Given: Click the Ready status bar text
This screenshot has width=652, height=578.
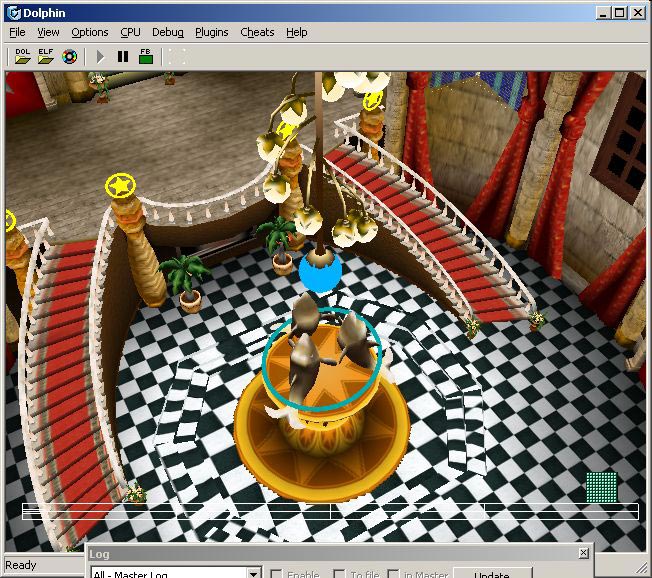Looking at the screenshot, I should [x=21, y=565].
